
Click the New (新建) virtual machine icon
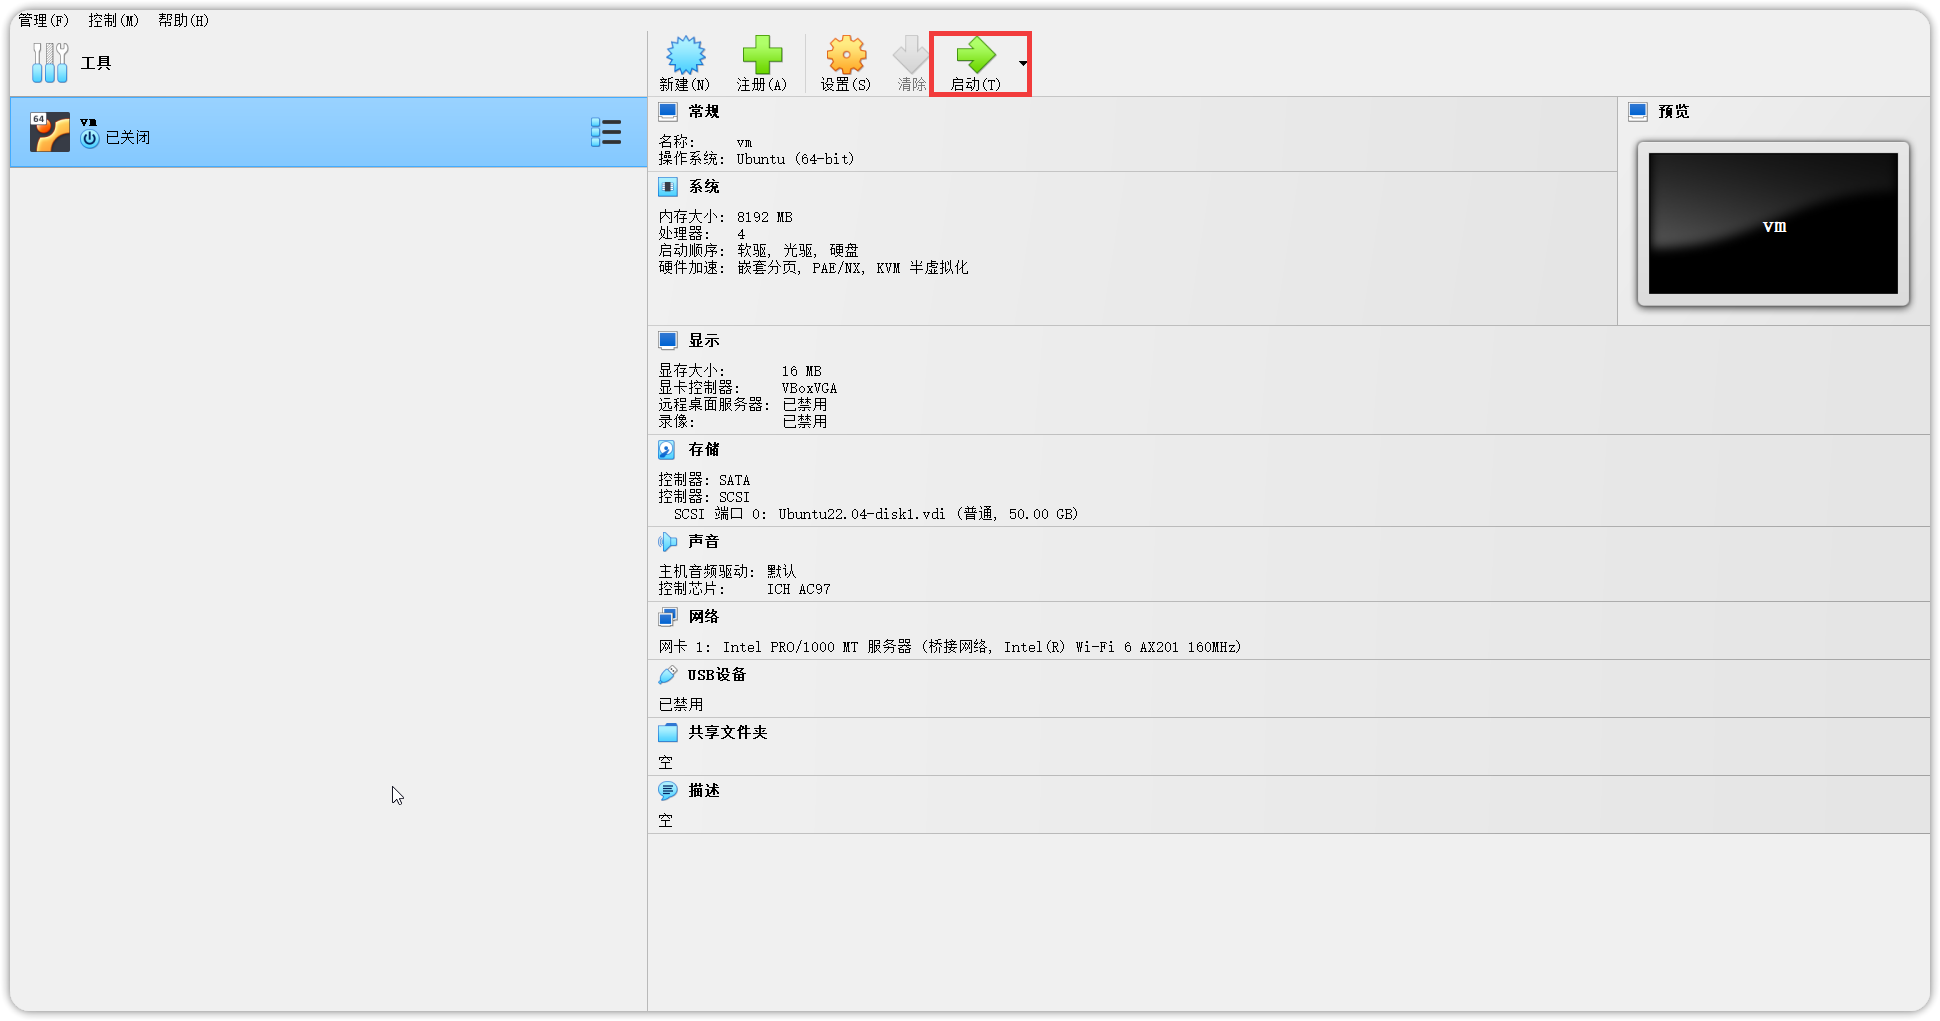pos(685,55)
